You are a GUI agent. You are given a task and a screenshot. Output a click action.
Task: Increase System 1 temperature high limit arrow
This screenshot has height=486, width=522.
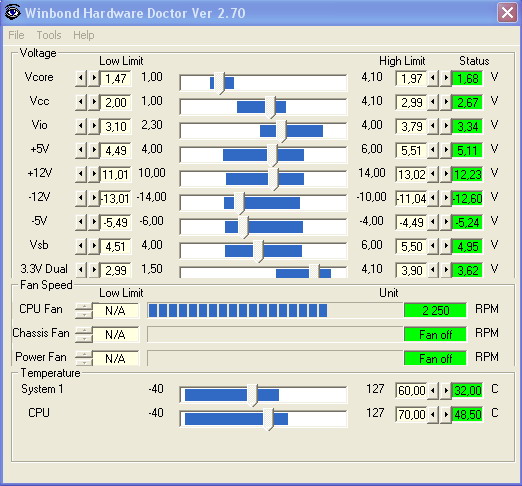click(446, 390)
